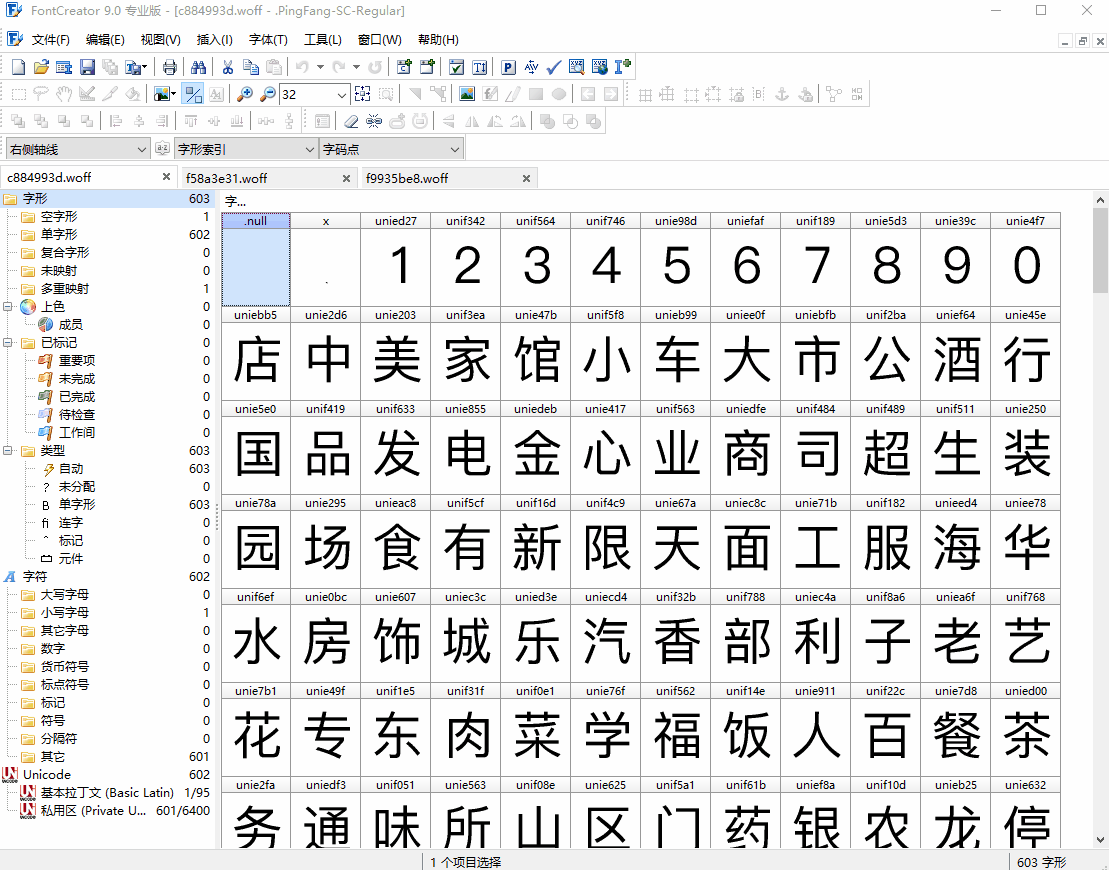The image size is (1109, 870).
Task: Select the 标点符号 folder
Action: pos(64,685)
